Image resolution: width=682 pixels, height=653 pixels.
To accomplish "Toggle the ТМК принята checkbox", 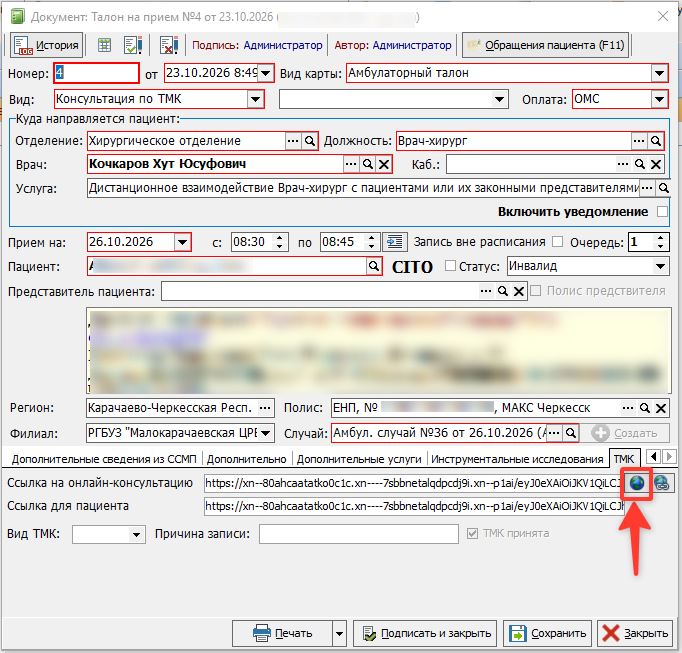I will 472,533.
